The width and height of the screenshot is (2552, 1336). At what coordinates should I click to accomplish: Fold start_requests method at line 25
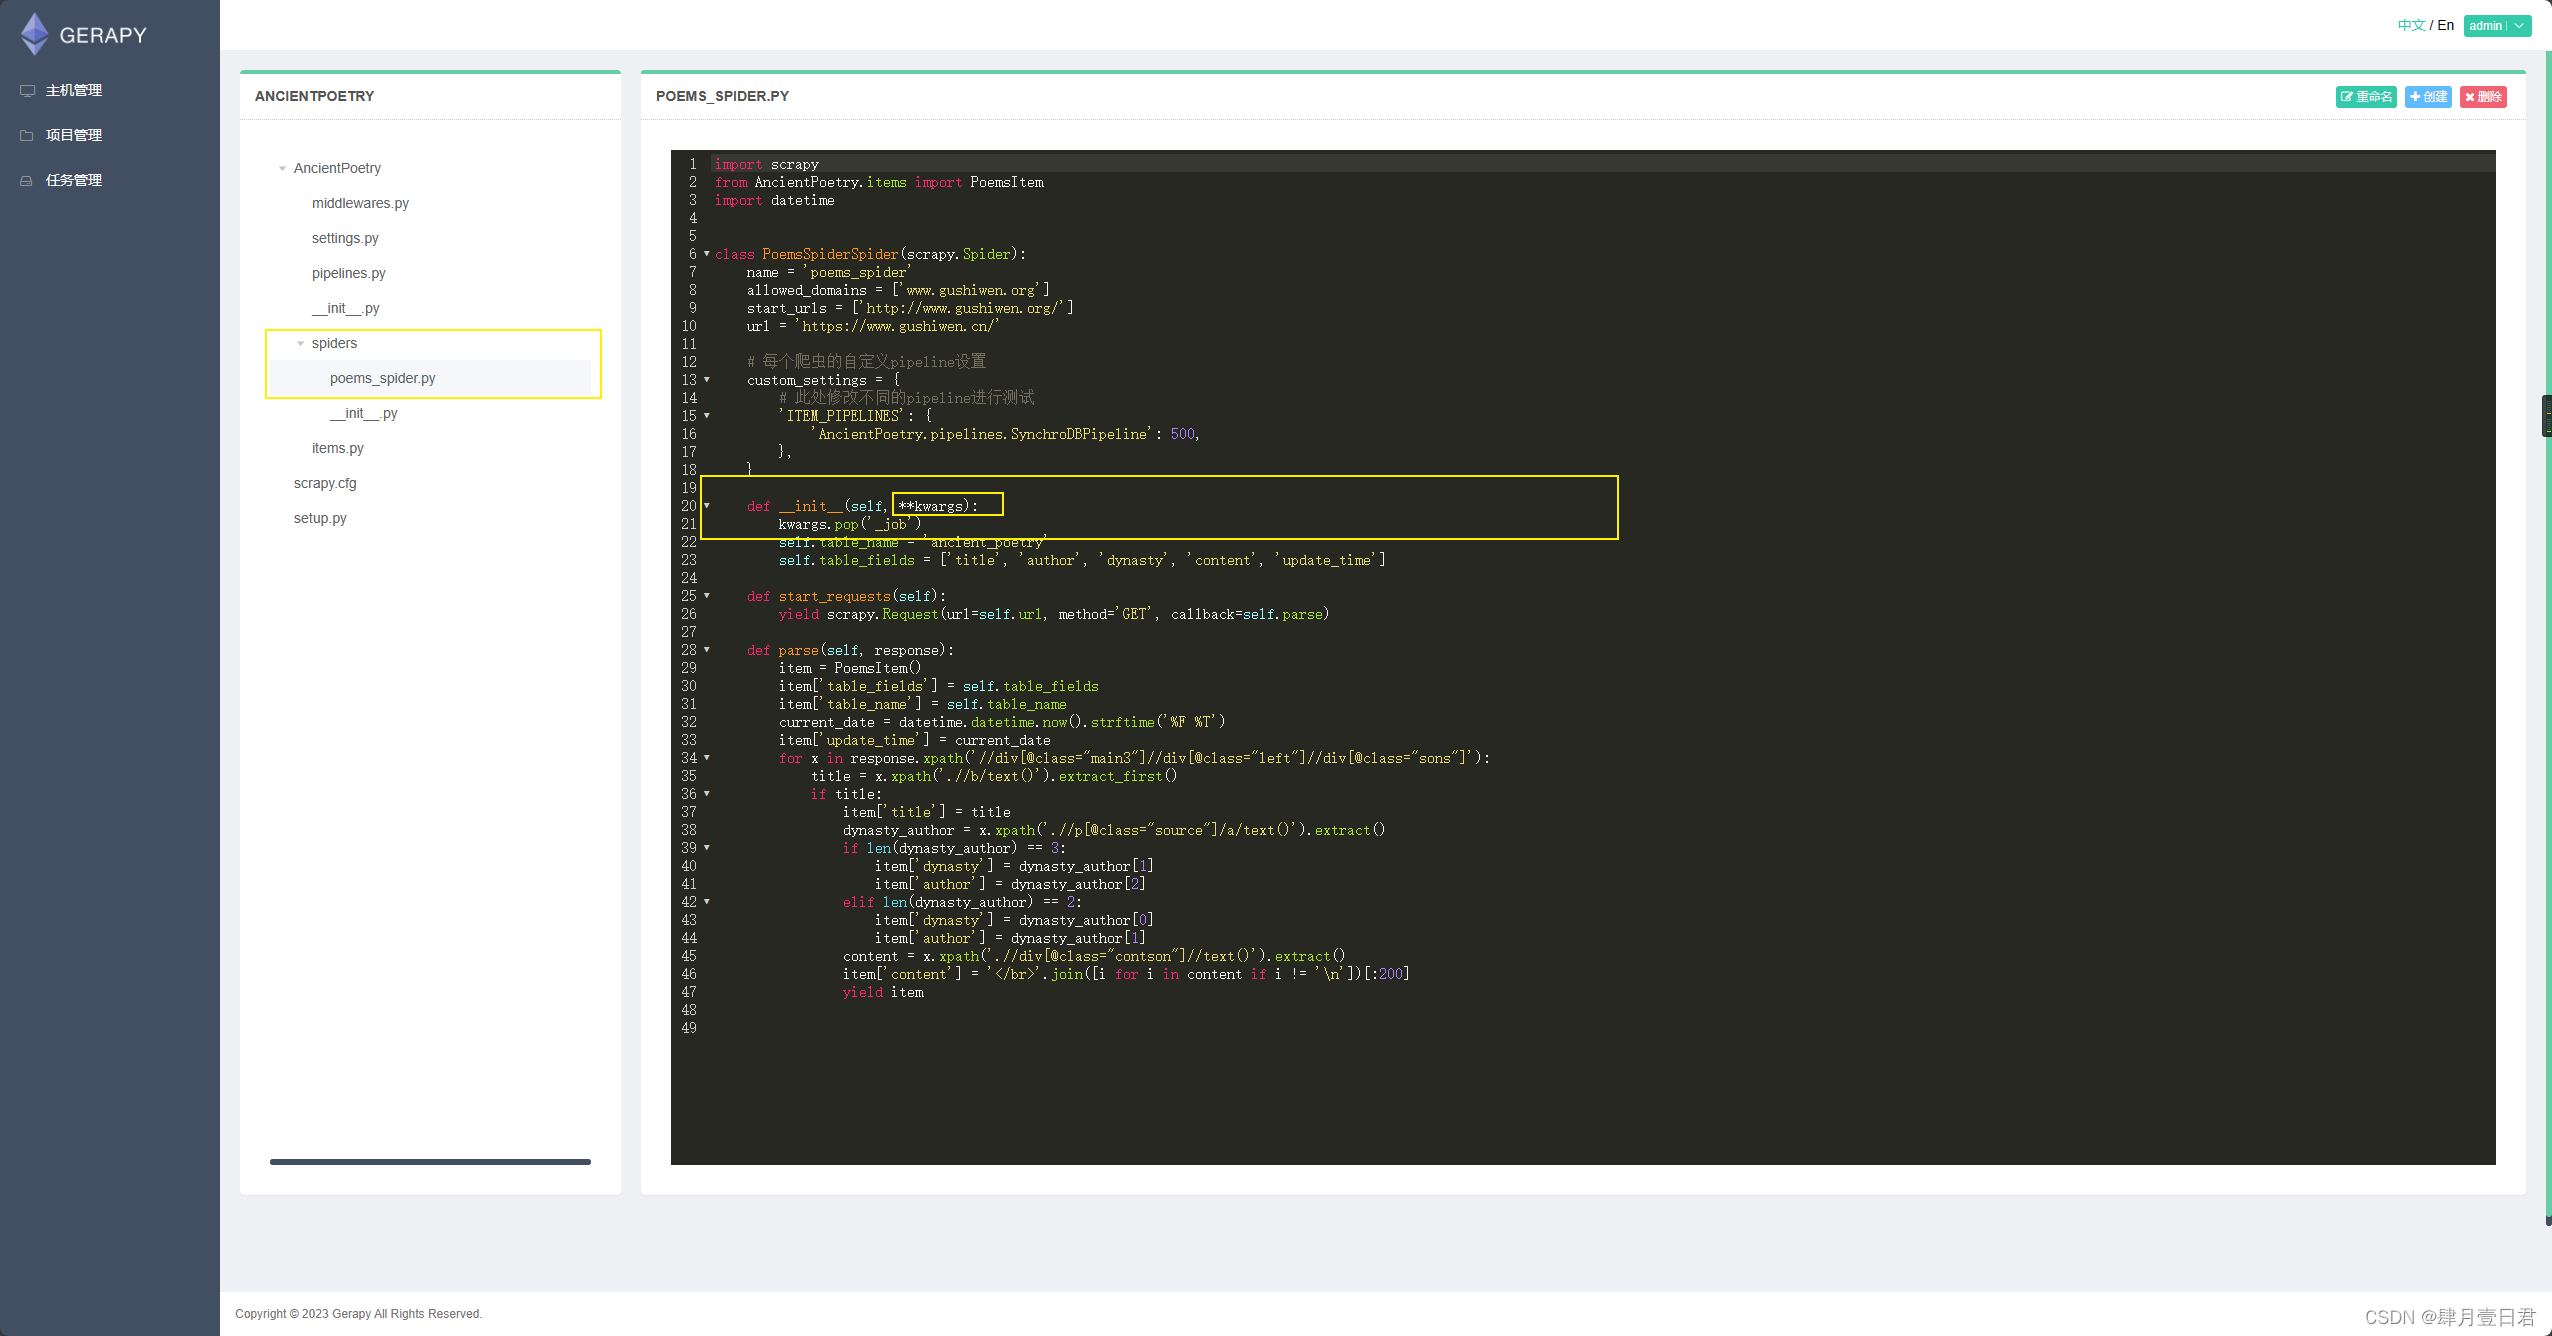(707, 596)
